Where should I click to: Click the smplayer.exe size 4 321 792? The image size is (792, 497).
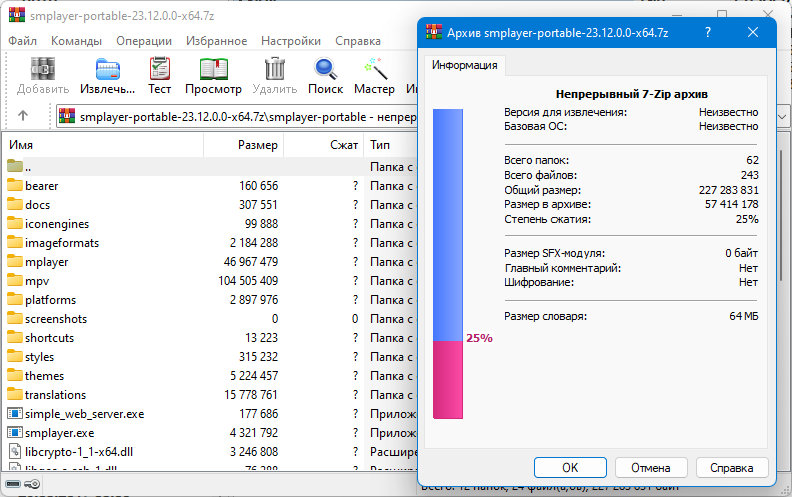pos(254,433)
